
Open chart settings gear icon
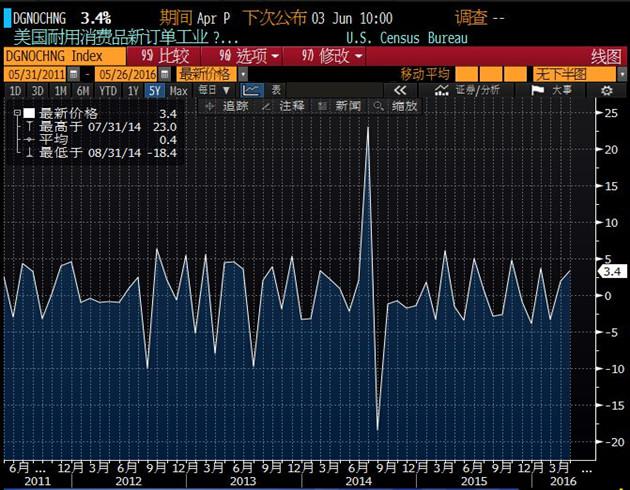click(x=606, y=90)
